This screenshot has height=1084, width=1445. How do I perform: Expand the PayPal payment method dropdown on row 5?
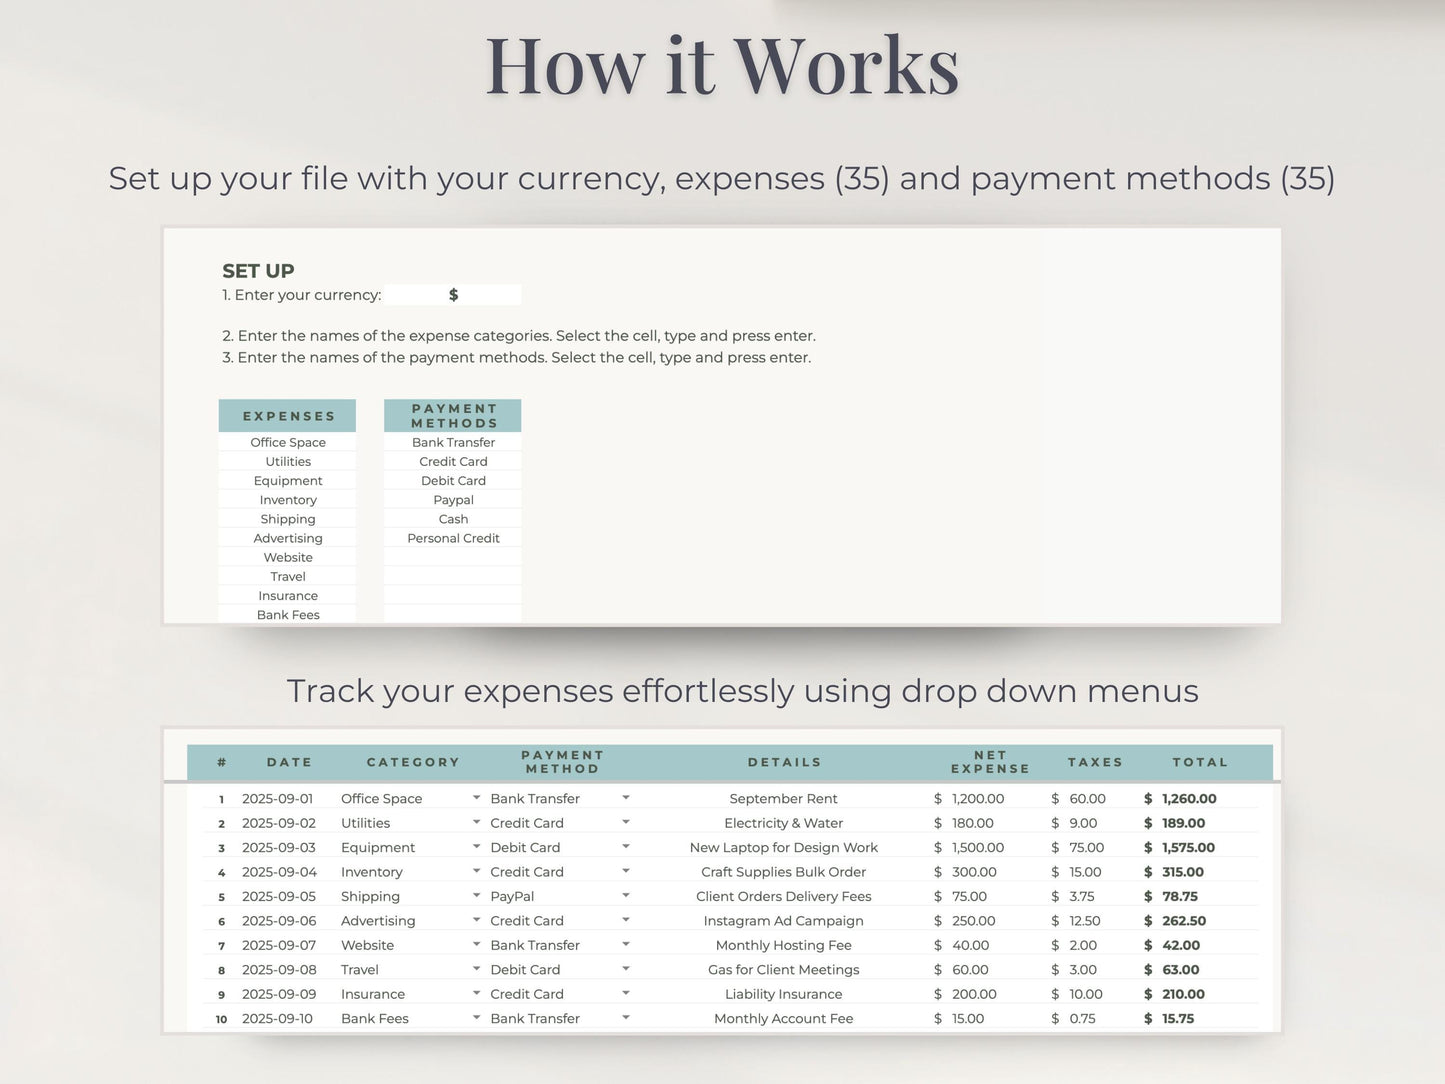(x=626, y=896)
